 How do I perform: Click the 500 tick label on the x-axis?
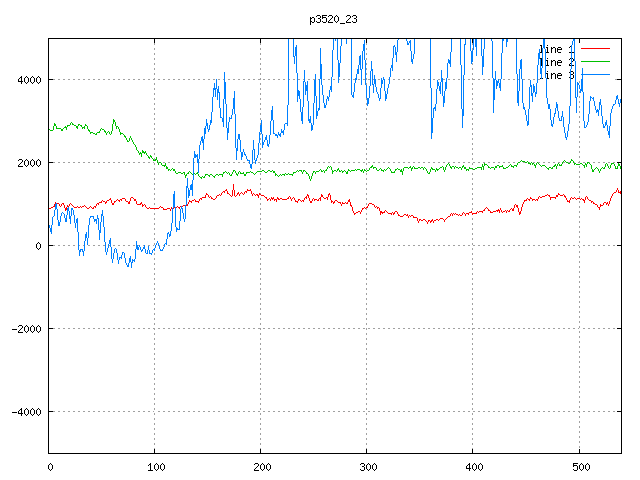tap(579, 466)
